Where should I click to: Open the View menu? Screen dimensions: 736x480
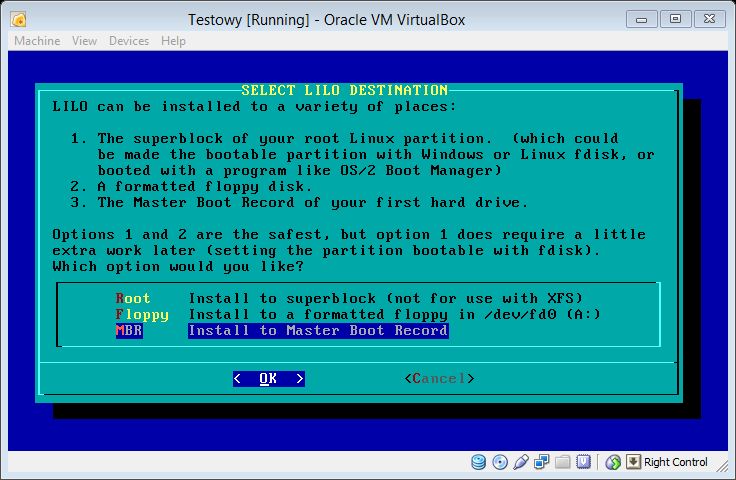pyautogui.click(x=84, y=41)
